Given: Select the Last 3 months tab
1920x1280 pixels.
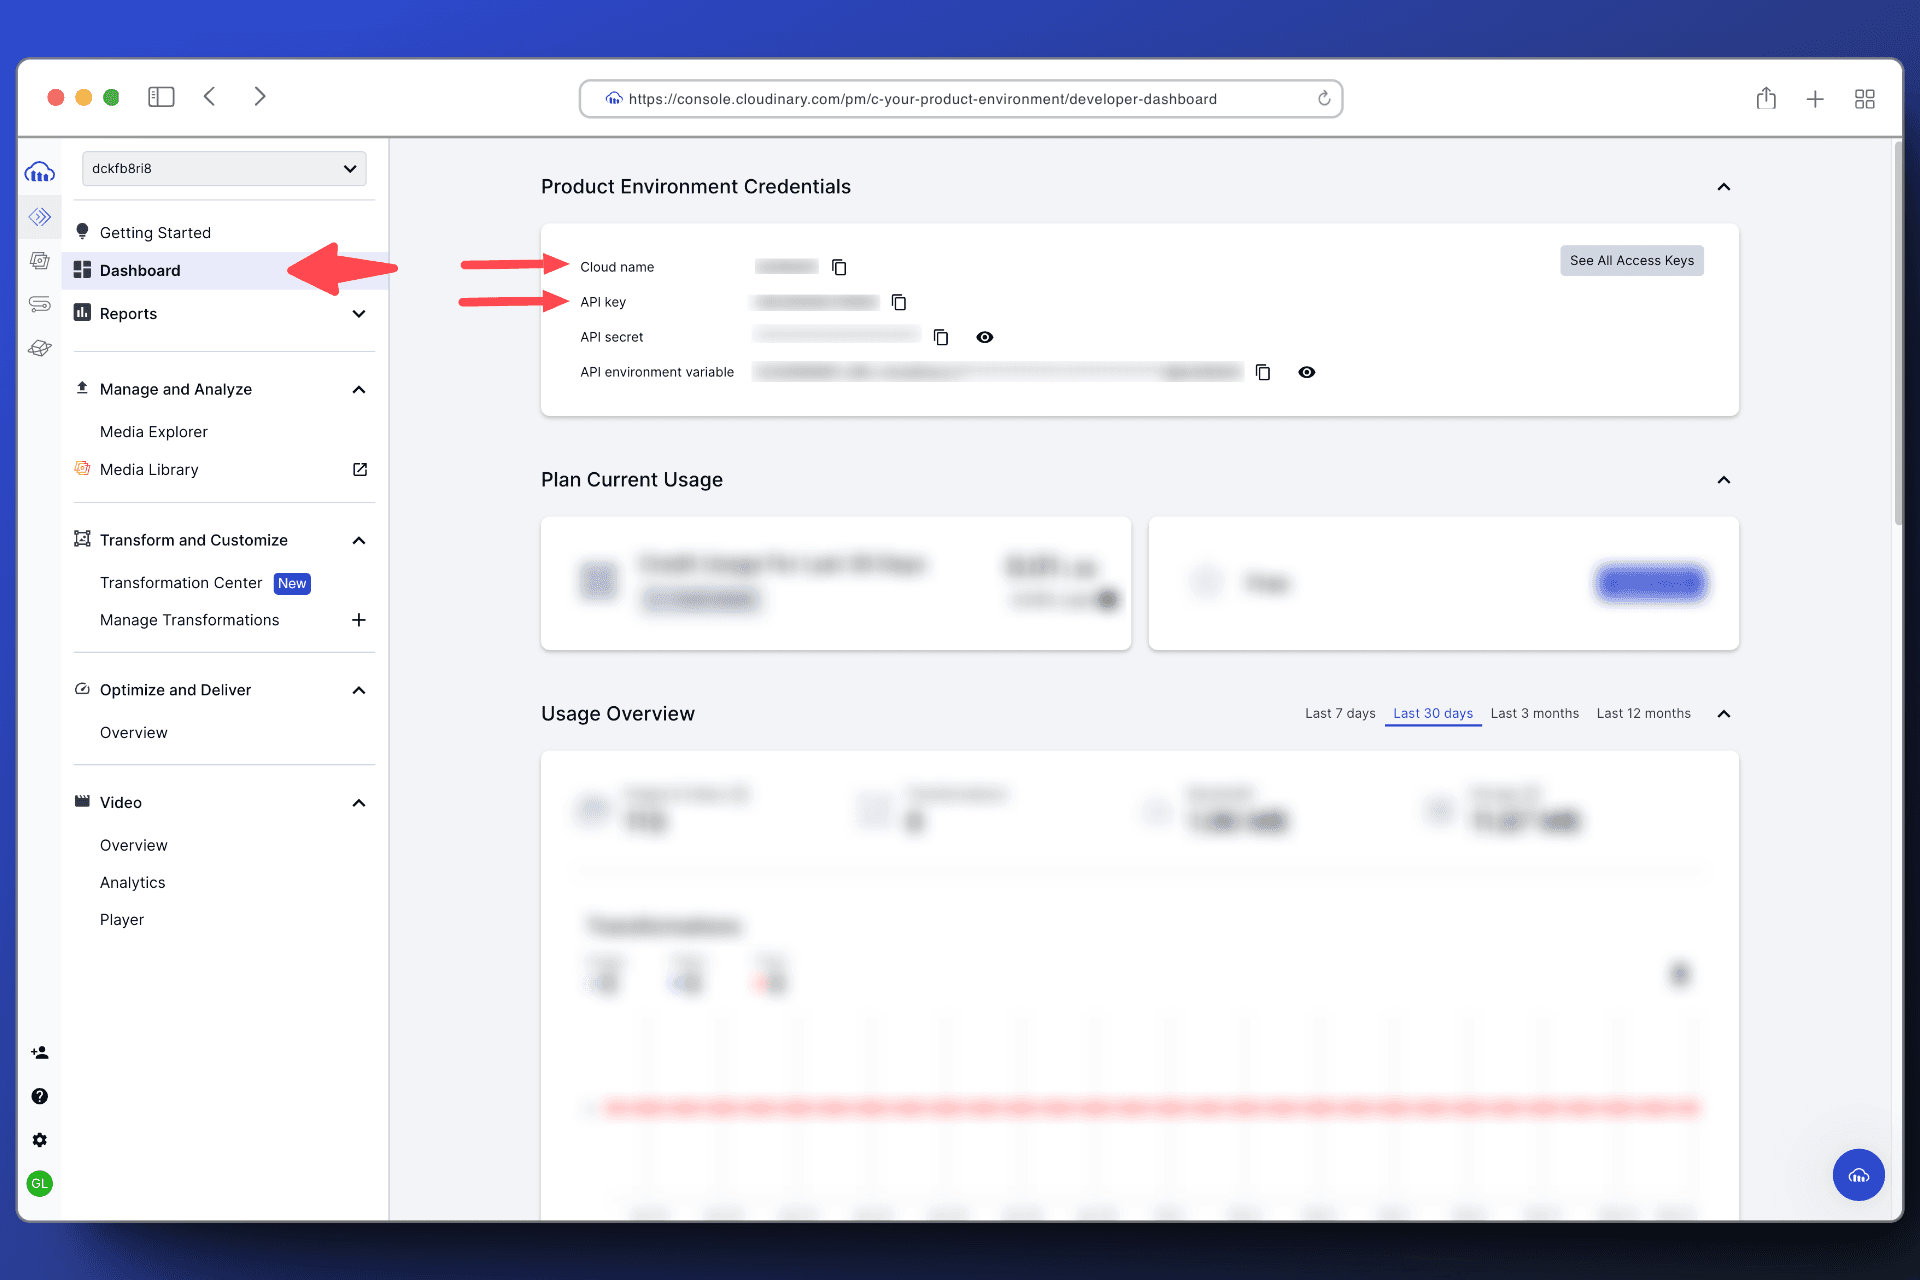Looking at the screenshot, I should [1535, 714].
